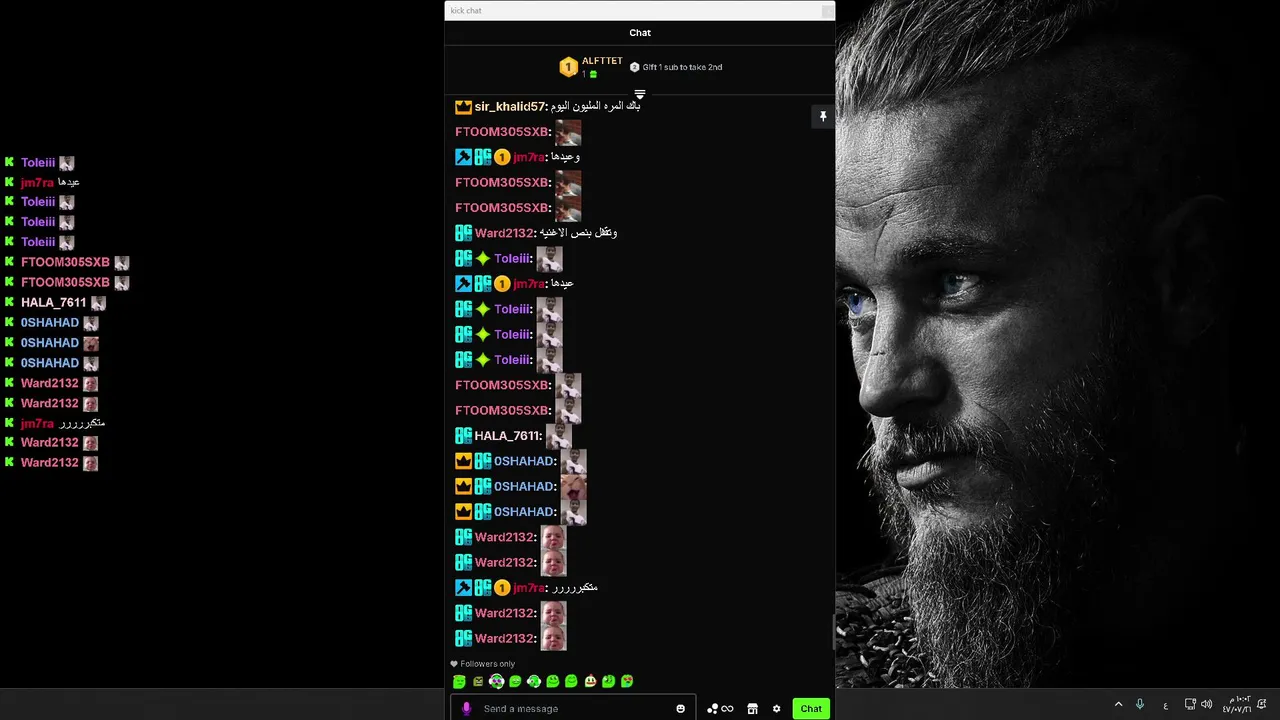1280x720 pixels.
Task: Focus the Send a message input field
Action: point(575,708)
